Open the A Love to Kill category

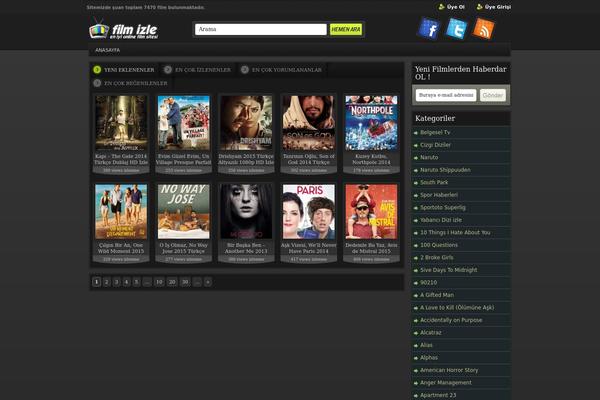(457, 307)
